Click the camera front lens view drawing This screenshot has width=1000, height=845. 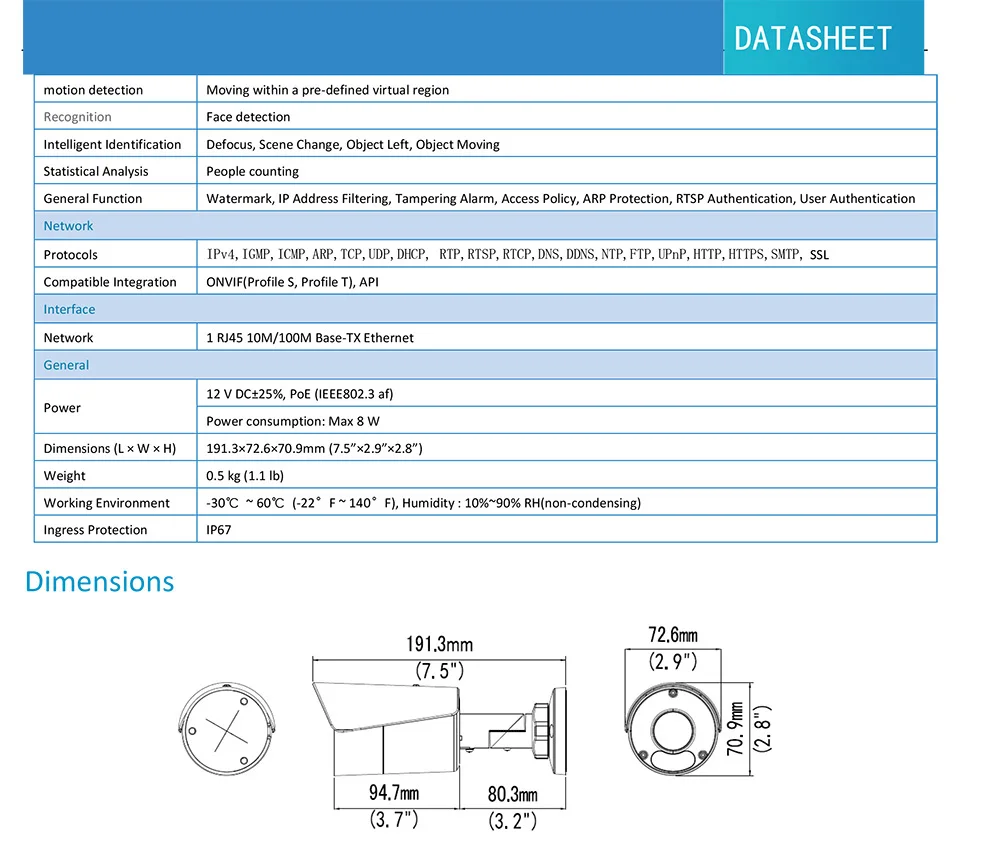673,730
